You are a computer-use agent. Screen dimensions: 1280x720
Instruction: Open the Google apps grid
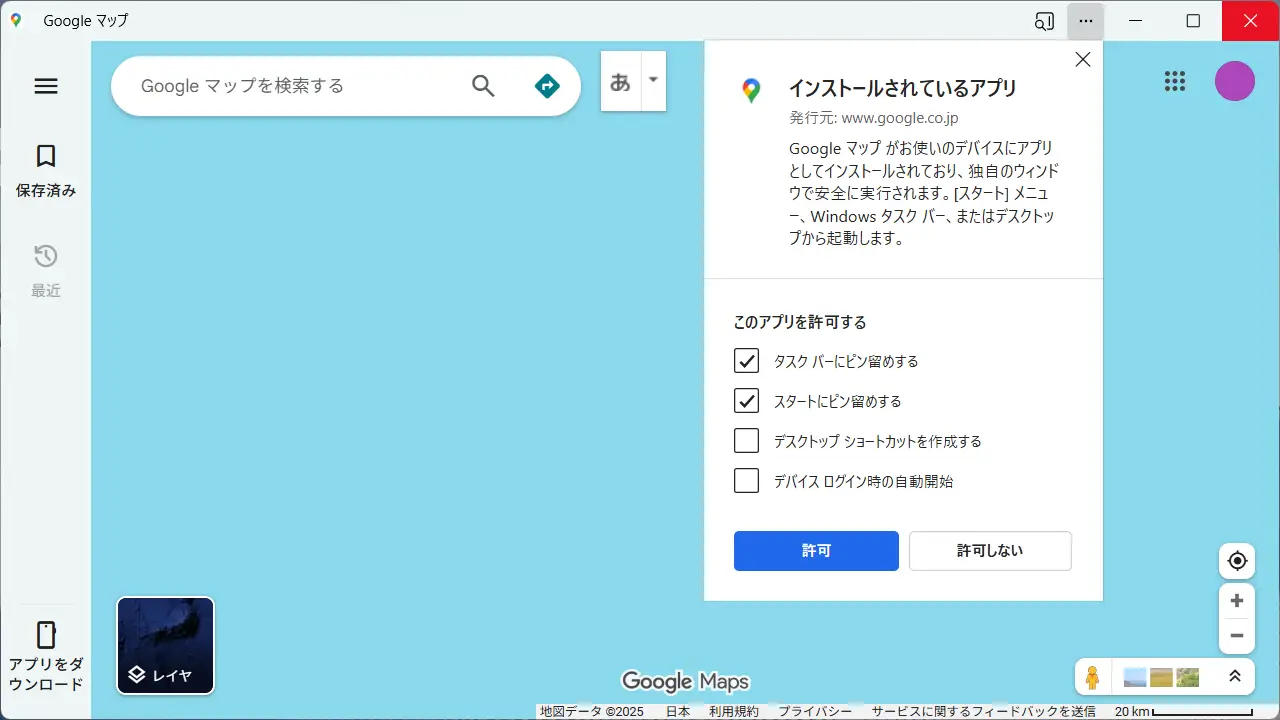click(x=1175, y=82)
